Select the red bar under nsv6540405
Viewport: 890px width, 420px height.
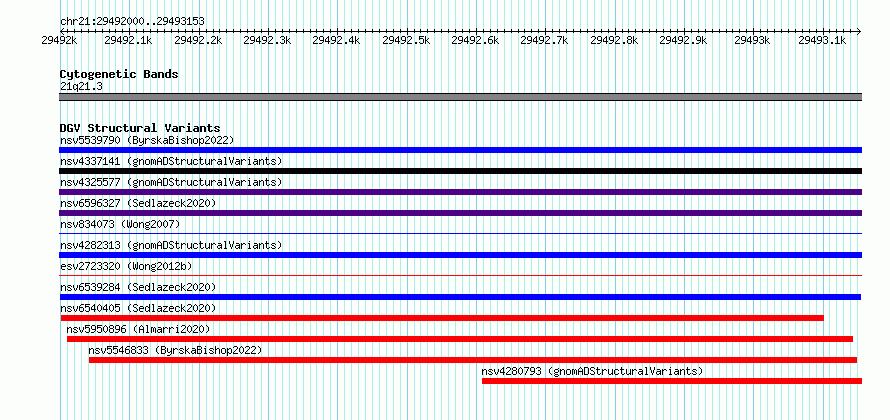tap(442, 318)
